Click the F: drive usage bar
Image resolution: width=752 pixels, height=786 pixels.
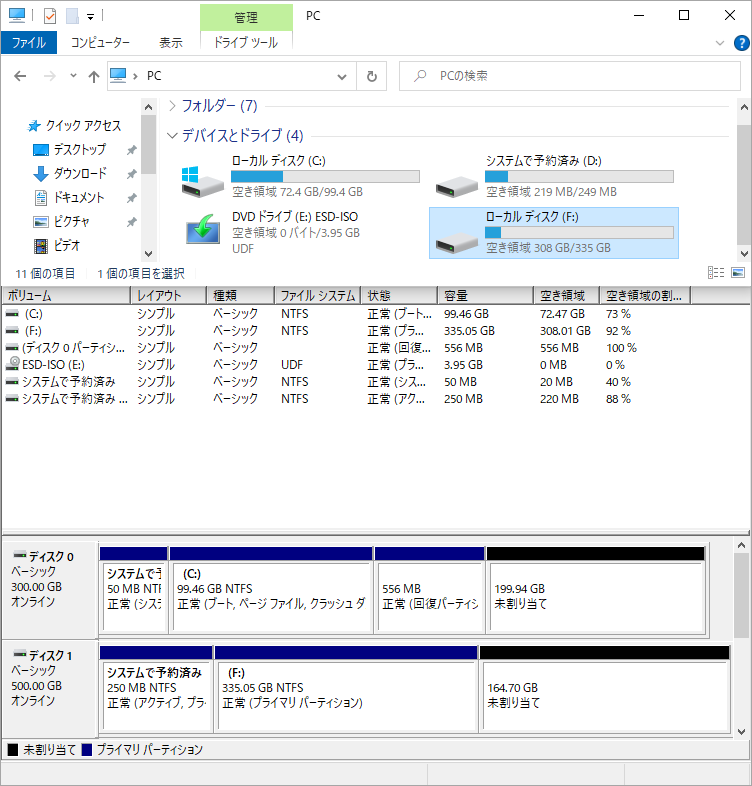[x=579, y=233]
